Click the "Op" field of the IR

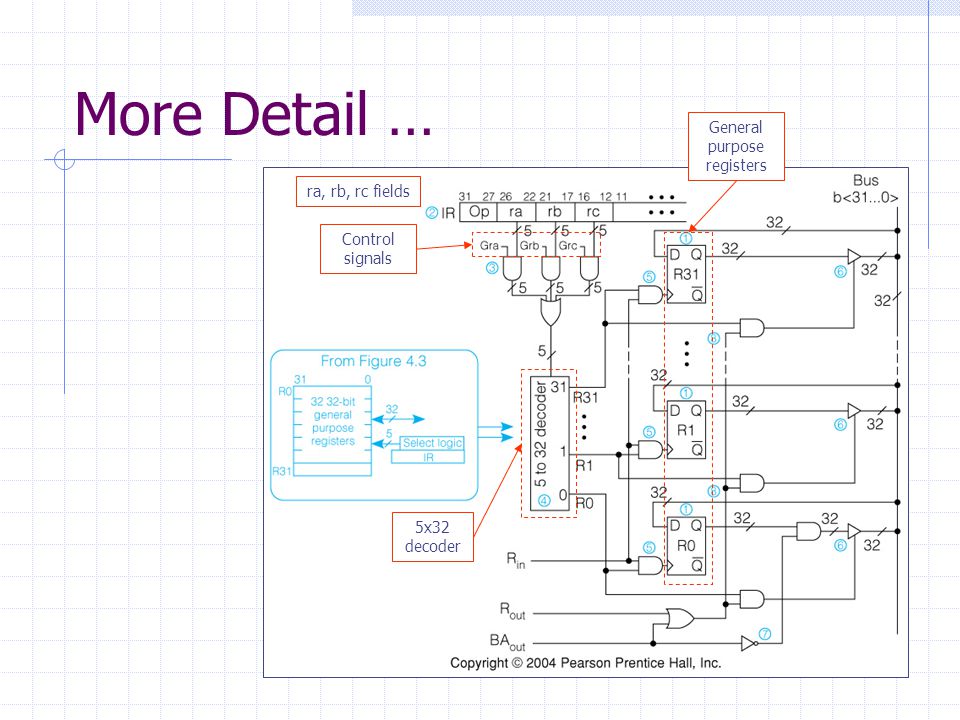(x=478, y=212)
